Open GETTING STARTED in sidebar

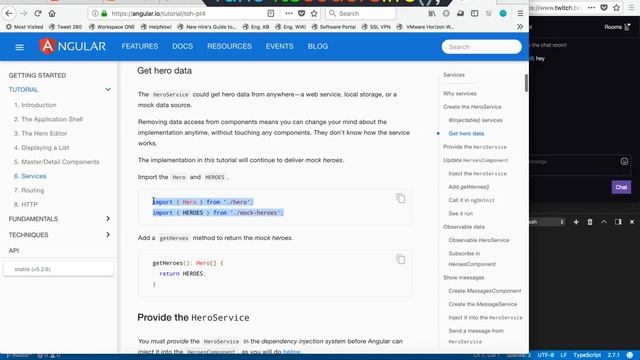[37, 76]
